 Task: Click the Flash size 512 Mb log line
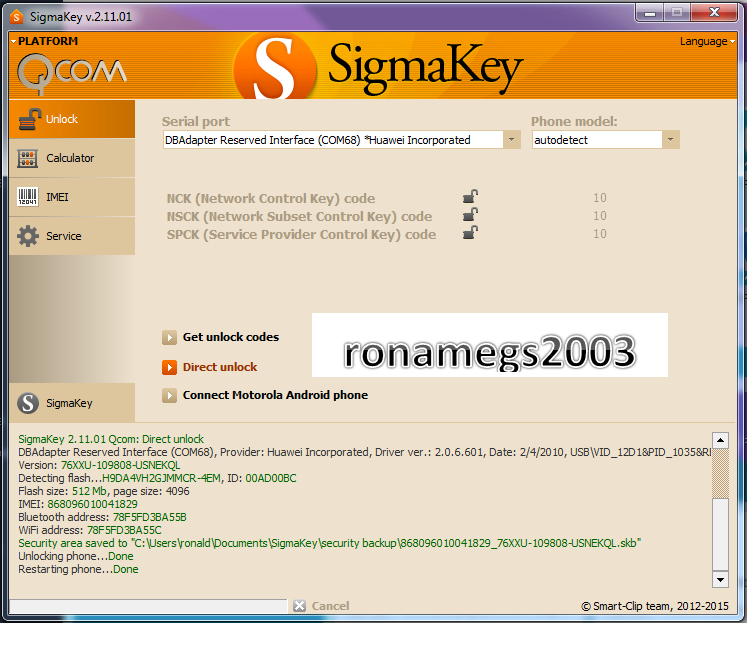click(x=104, y=491)
